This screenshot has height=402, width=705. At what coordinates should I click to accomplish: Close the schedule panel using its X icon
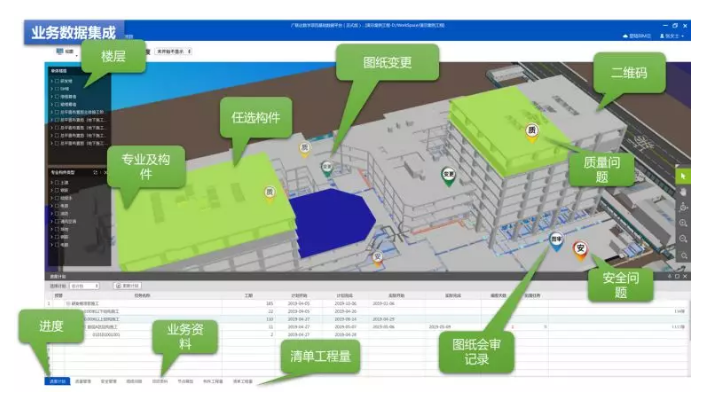coord(685,275)
